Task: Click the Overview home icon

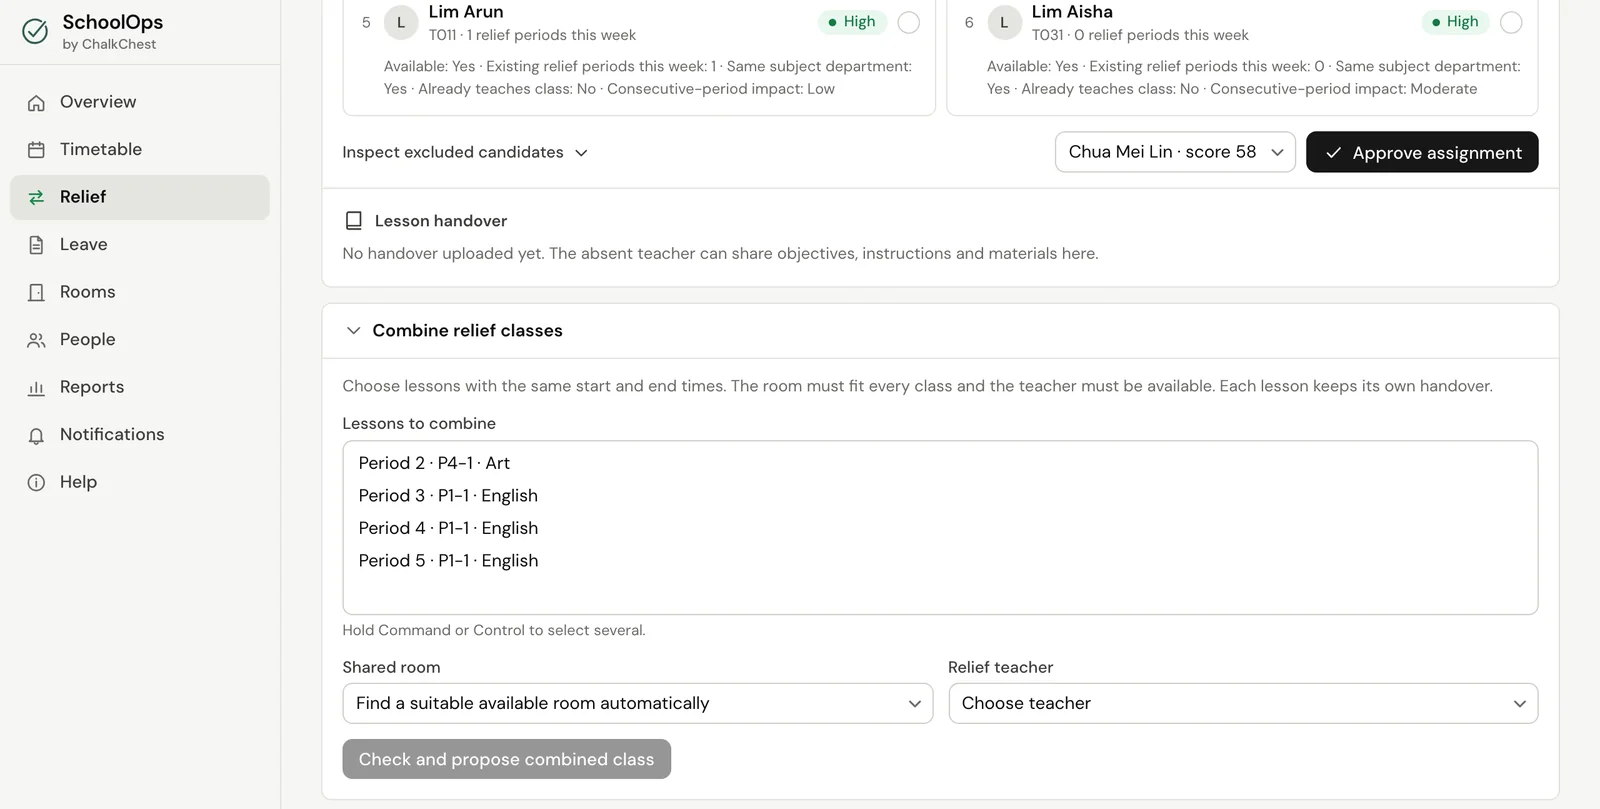Action: click(36, 102)
